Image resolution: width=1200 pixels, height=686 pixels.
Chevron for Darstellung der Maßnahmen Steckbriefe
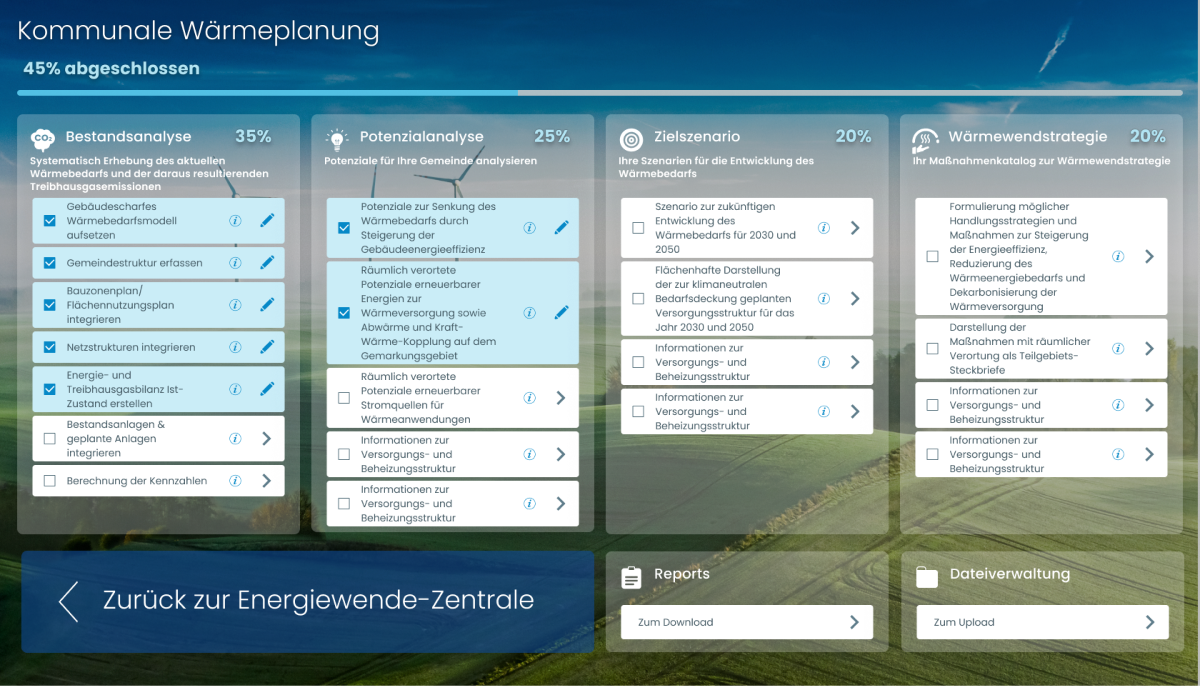tap(1148, 349)
